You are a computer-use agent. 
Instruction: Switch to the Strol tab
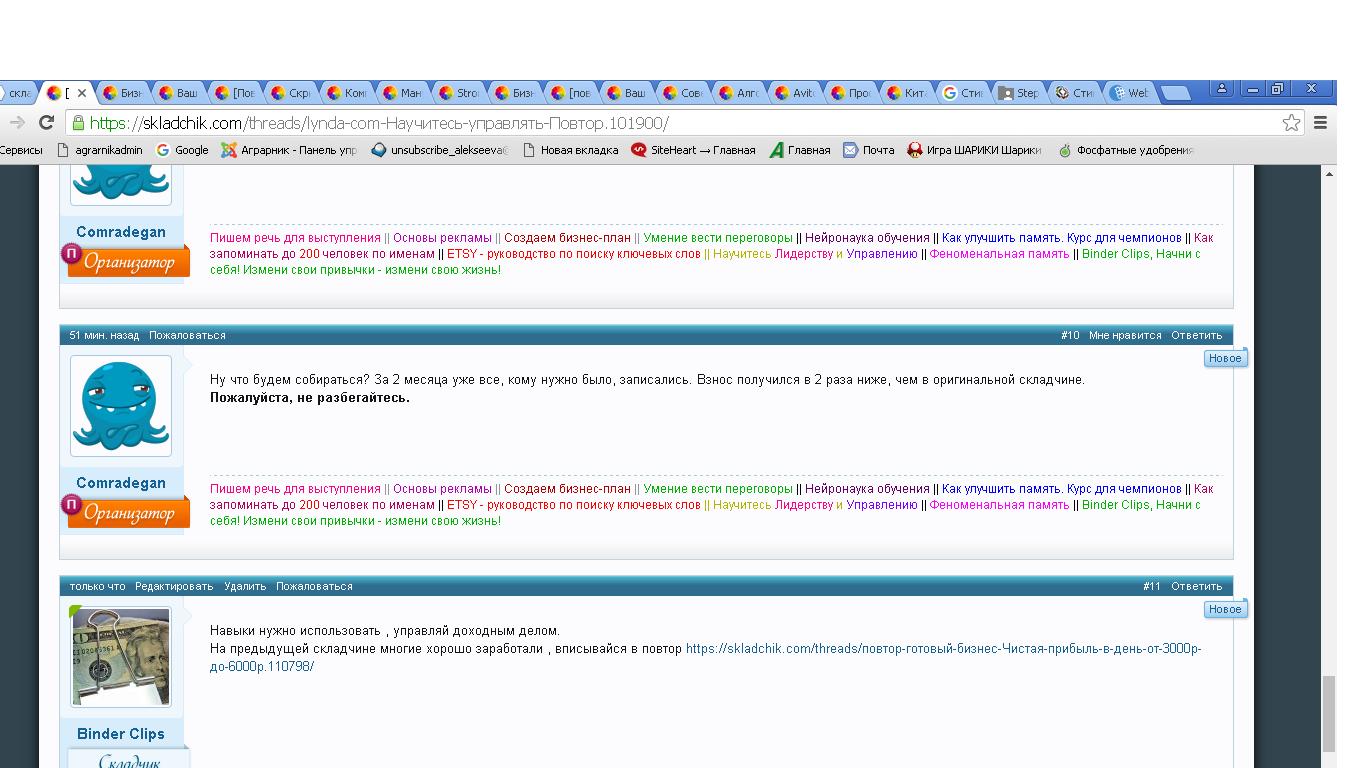point(464,93)
